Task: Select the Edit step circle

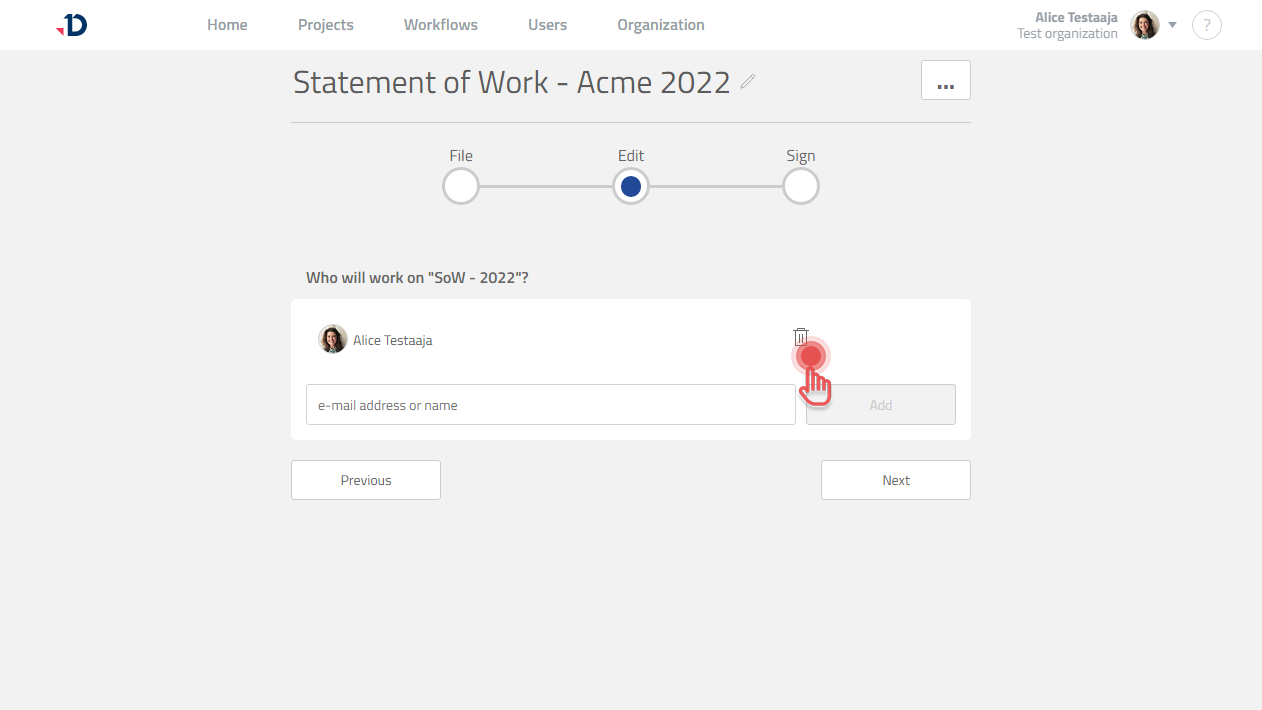Action: click(631, 186)
